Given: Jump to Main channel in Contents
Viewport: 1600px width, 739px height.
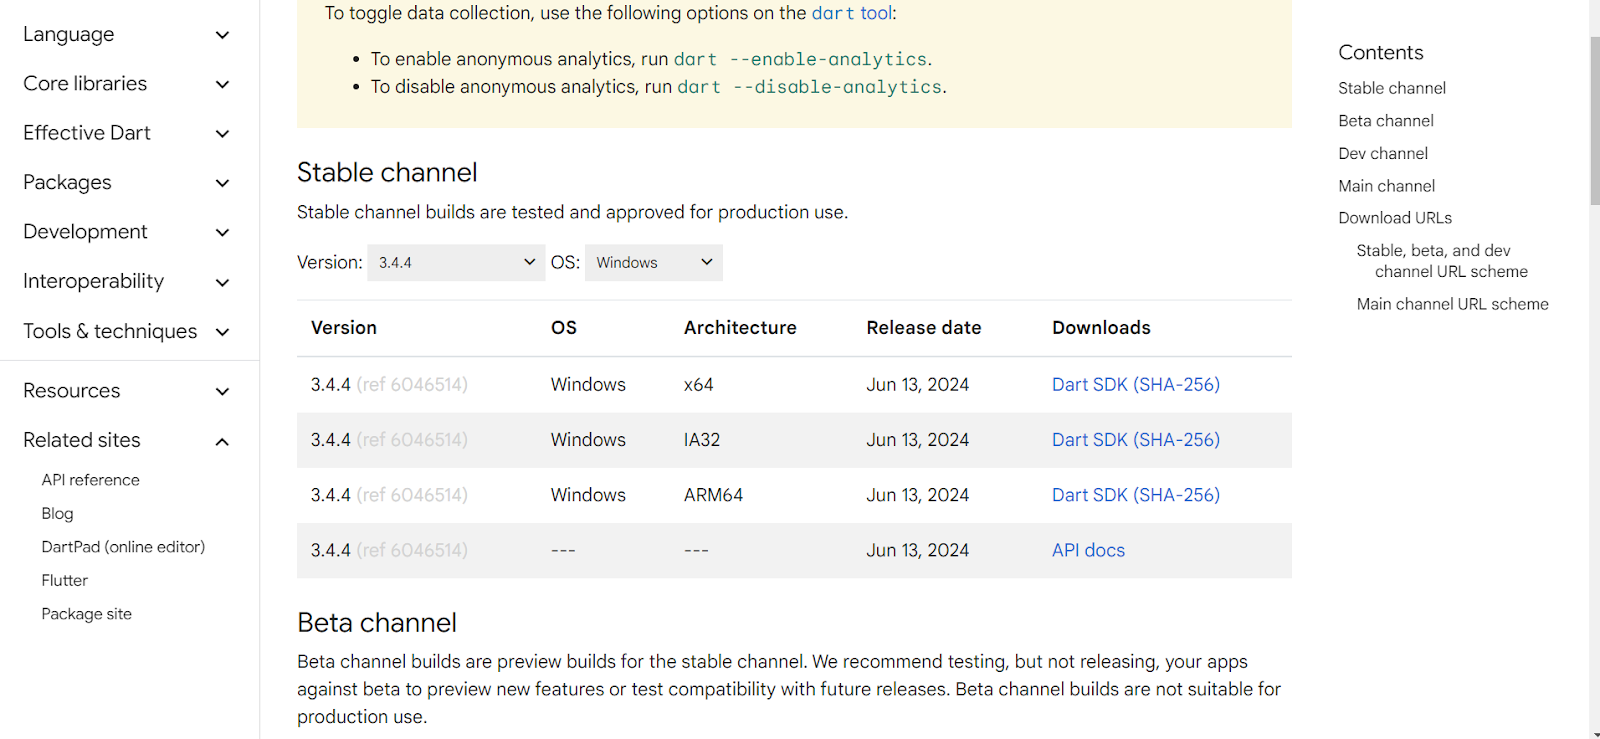Looking at the screenshot, I should (x=1387, y=186).
